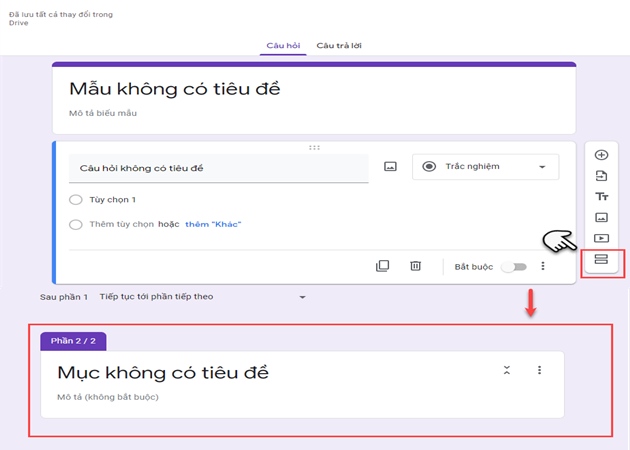630x450 pixels.
Task: Add image from the side toolbar
Action: 601,217
